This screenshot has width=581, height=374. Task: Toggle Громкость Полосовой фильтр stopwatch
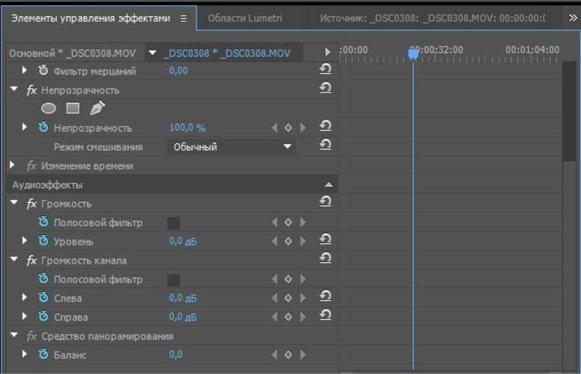(43, 222)
